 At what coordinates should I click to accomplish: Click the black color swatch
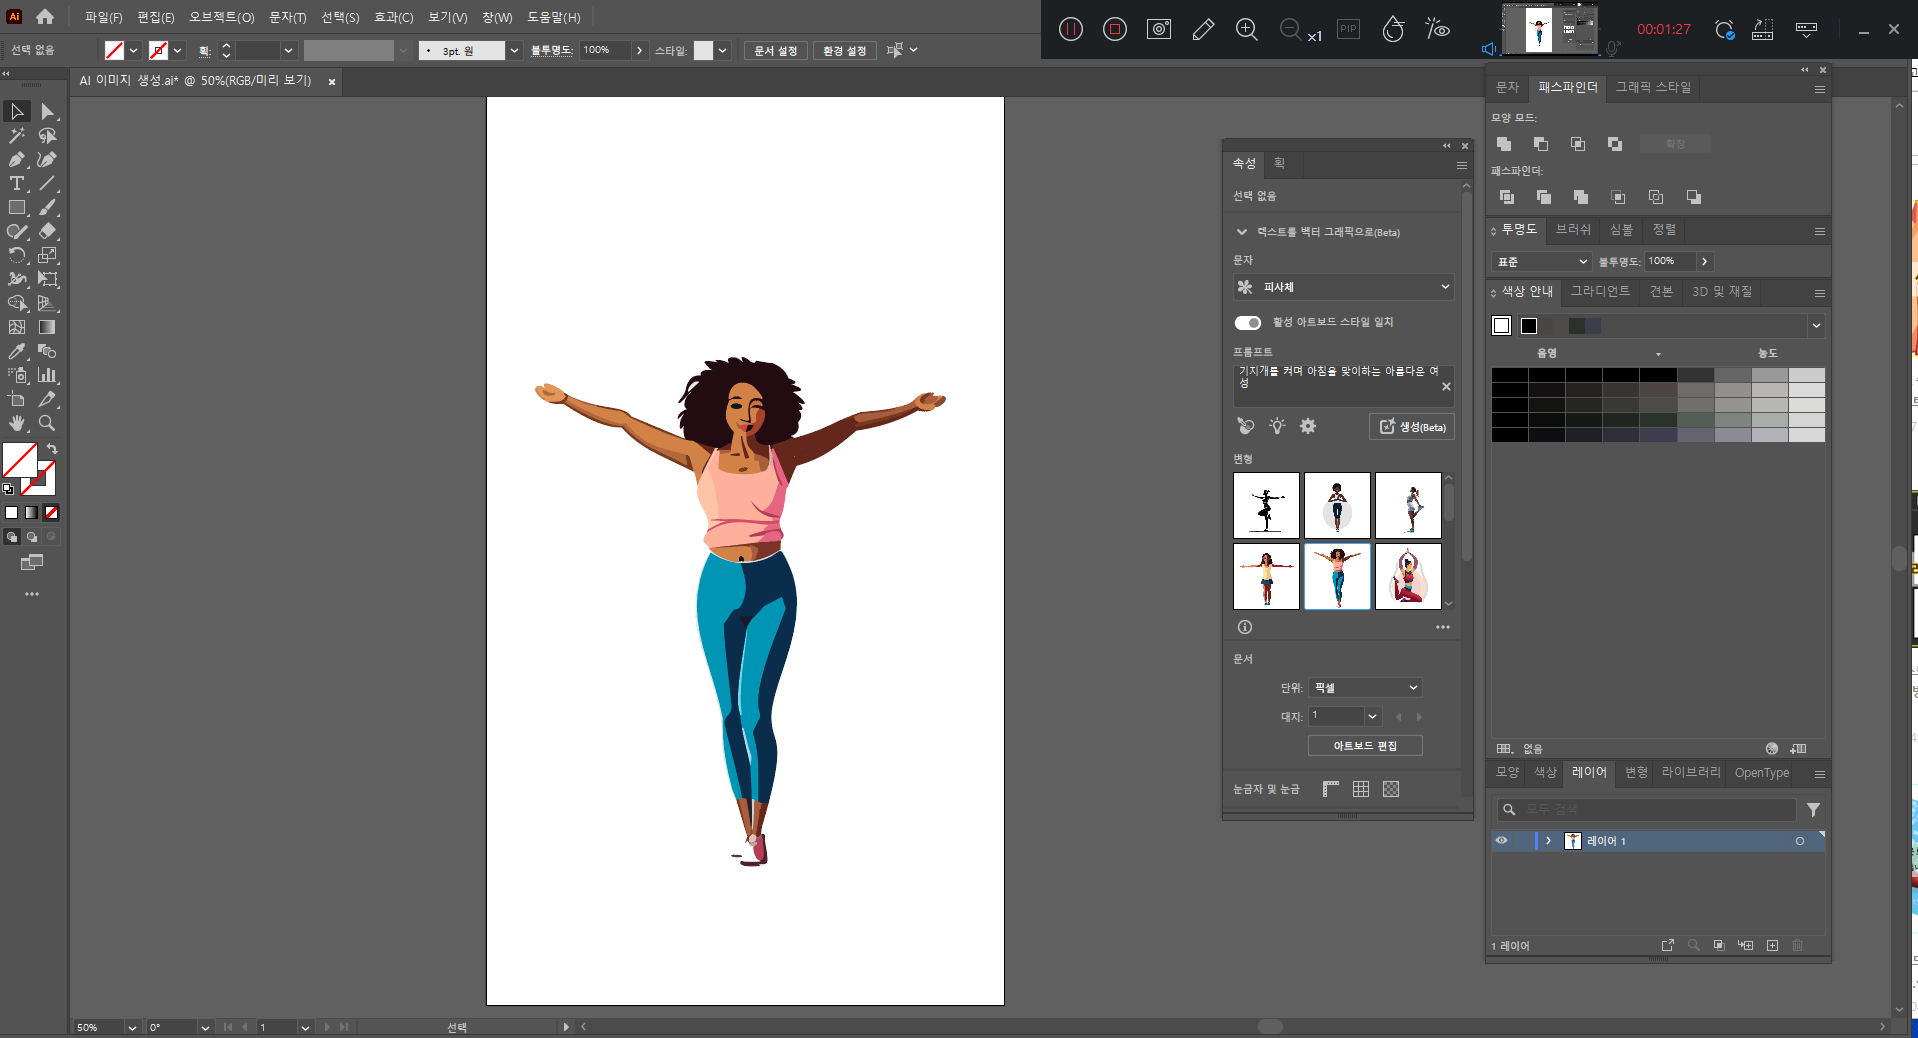[1529, 326]
